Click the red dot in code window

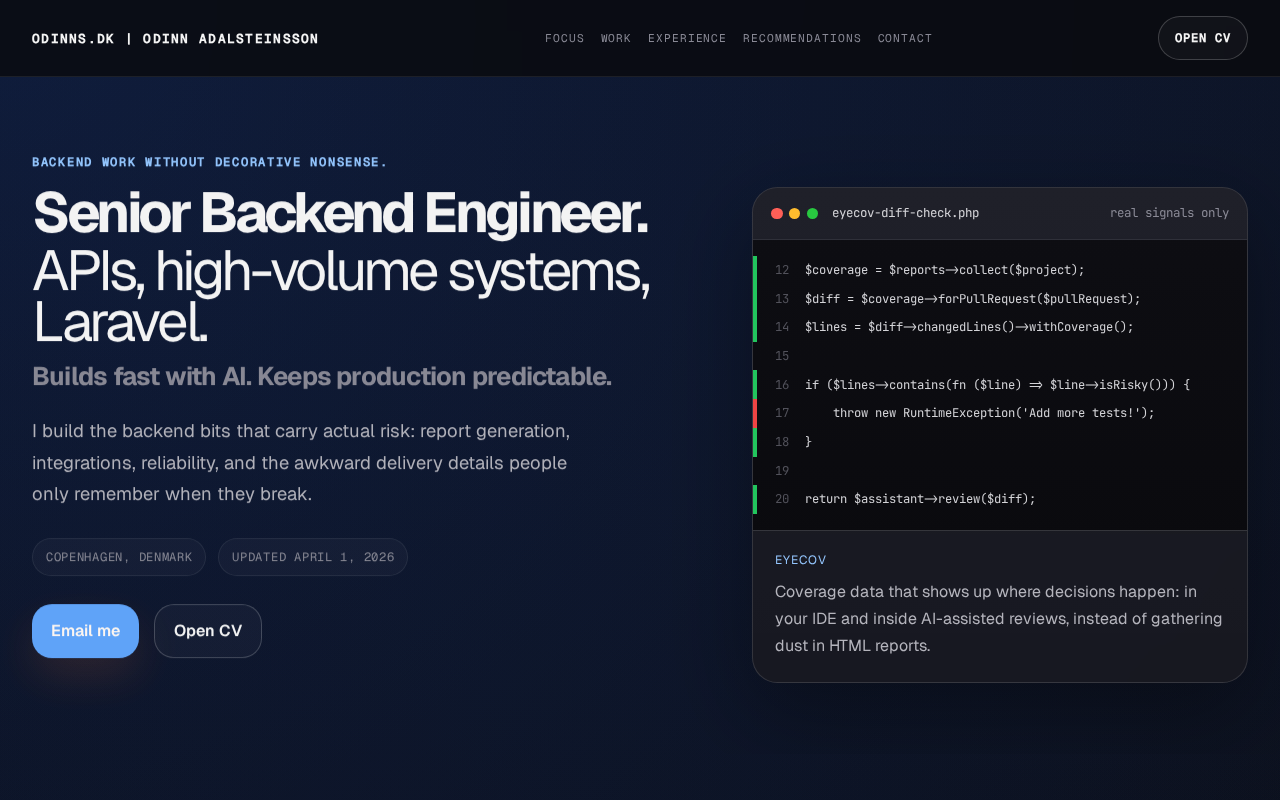point(777,213)
